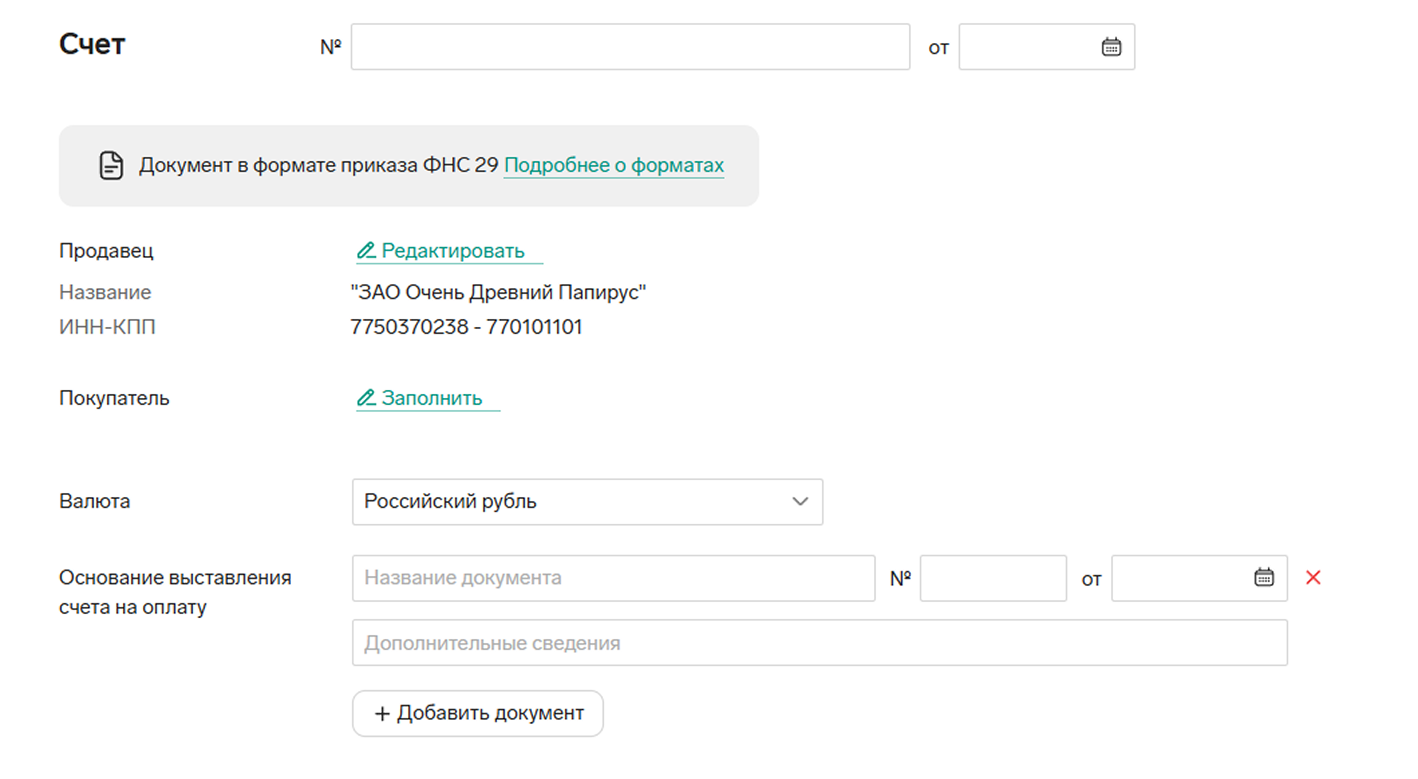Click the Дополнительные сведения field
This screenshot has width=1418, height=779.
click(819, 643)
